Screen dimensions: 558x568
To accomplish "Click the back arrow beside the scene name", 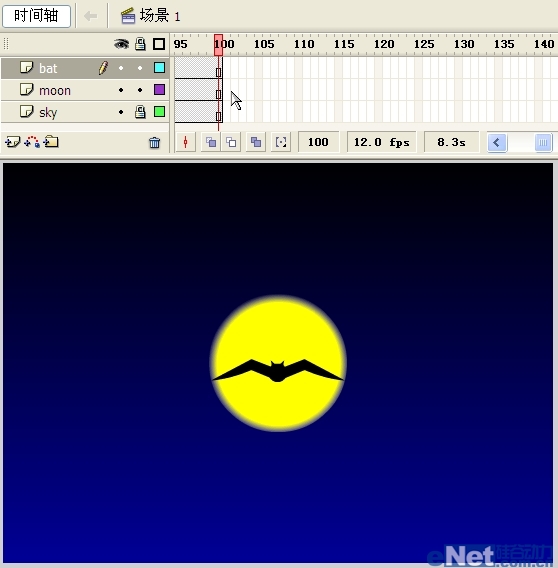I will tap(90, 16).
